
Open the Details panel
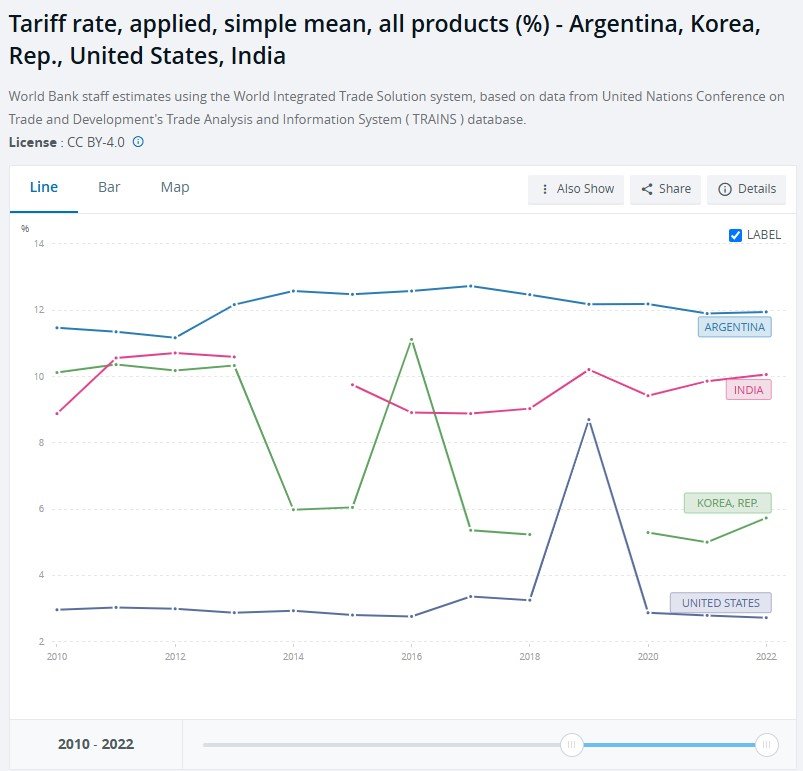click(746, 189)
